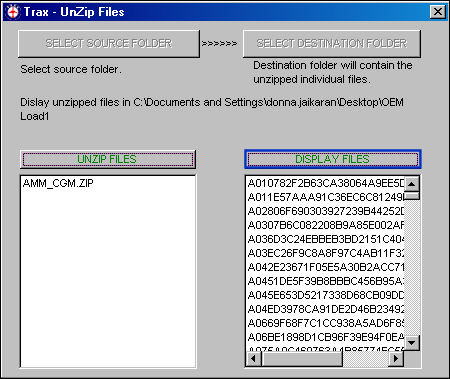Select file starting with A0451DE5F39B
Screen dimensions: 450x379
tap(326, 281)
